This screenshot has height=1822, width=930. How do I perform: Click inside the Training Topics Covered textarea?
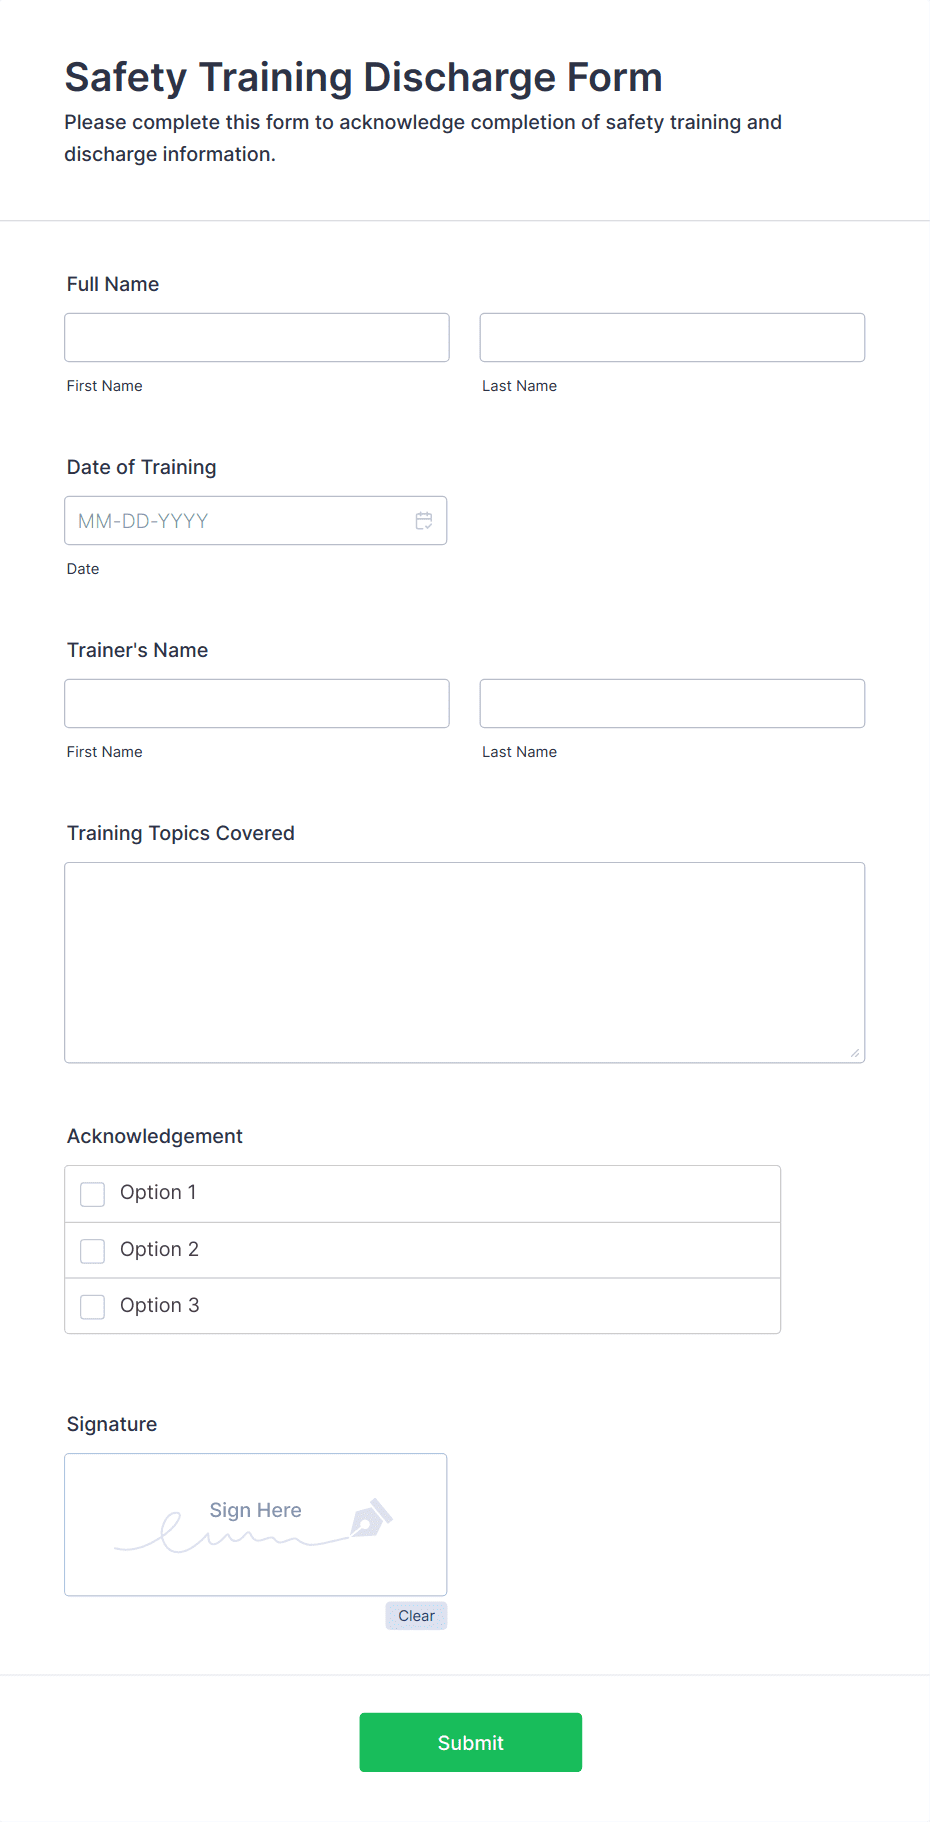click(x=464, y=960)
